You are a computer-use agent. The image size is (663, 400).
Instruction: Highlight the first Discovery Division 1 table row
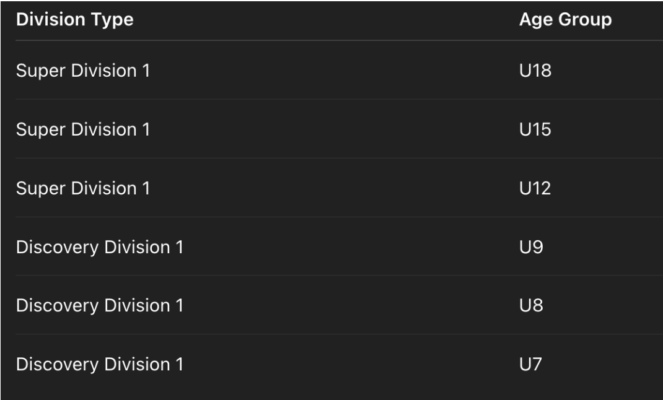tap(330, 247)
